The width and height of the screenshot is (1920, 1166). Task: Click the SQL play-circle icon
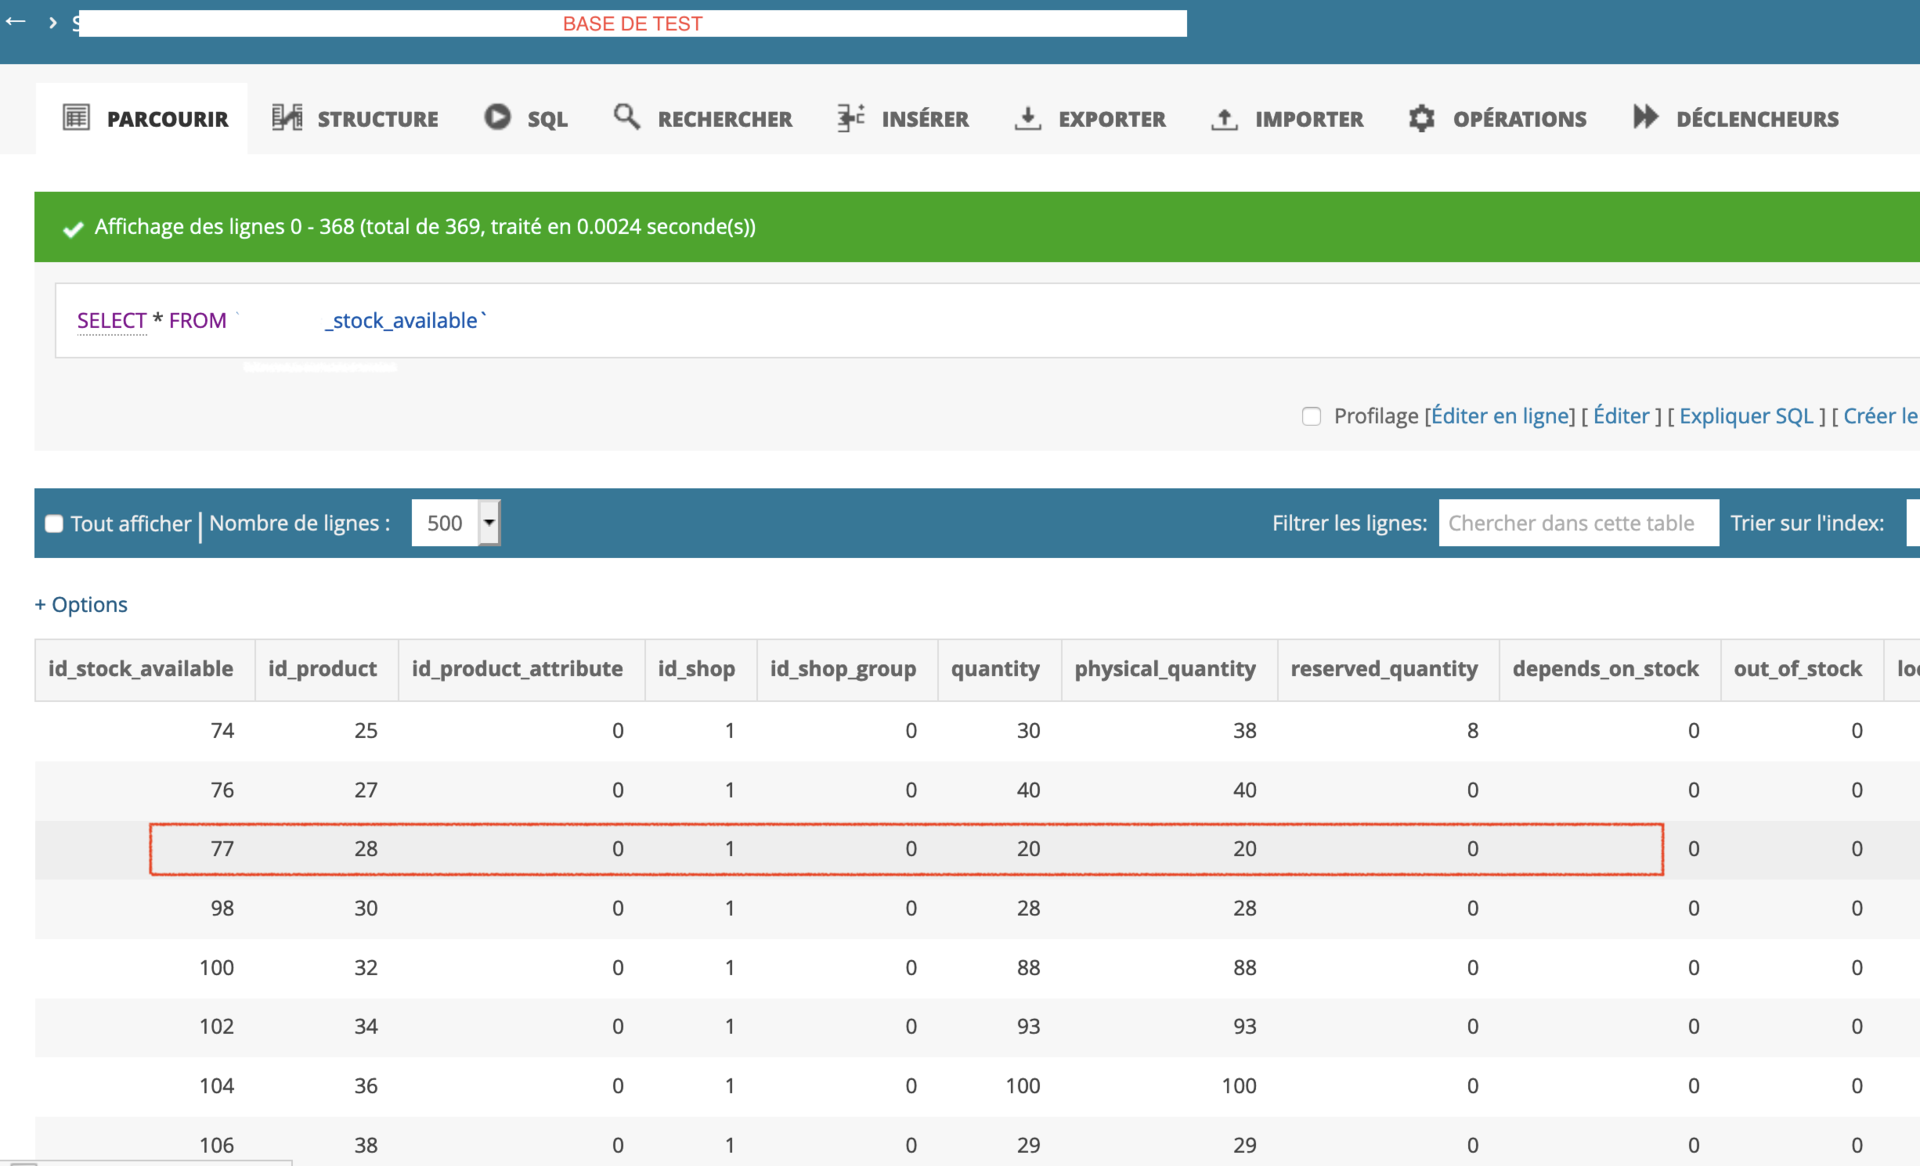(497, 117)
